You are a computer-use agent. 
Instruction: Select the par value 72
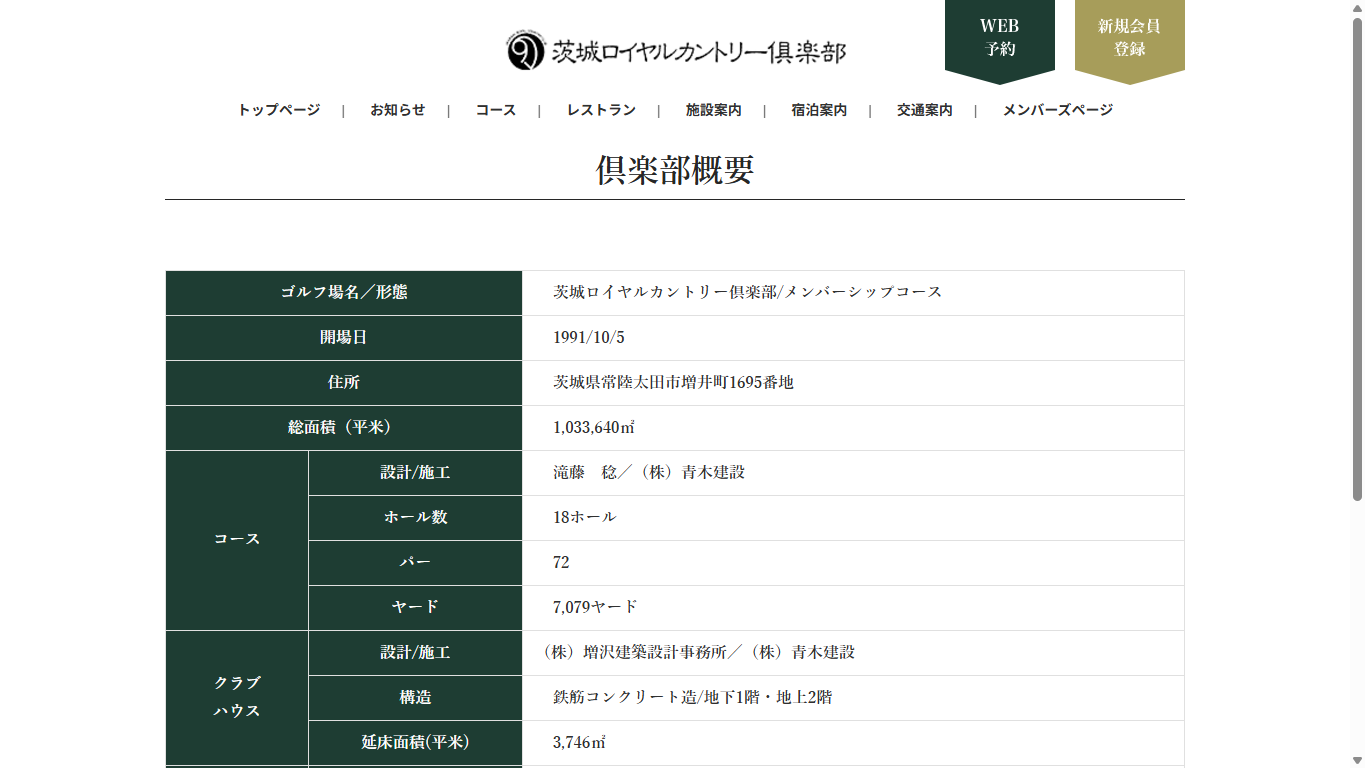(561, 563)
